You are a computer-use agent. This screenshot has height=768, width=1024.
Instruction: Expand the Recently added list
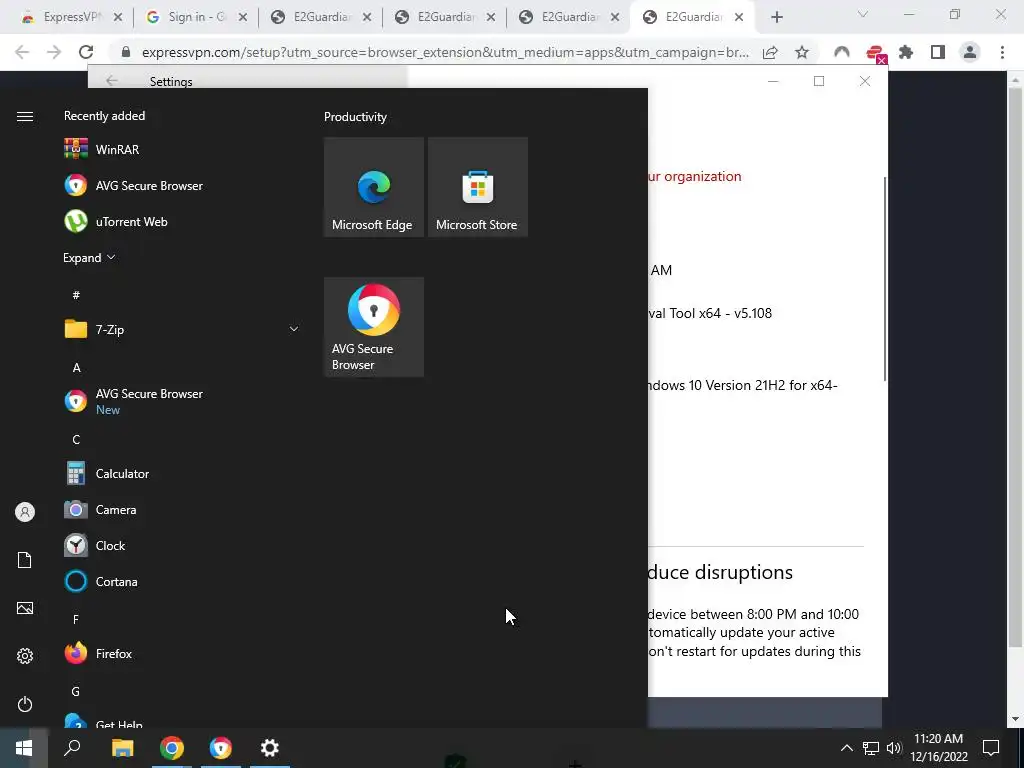point(89,258)
